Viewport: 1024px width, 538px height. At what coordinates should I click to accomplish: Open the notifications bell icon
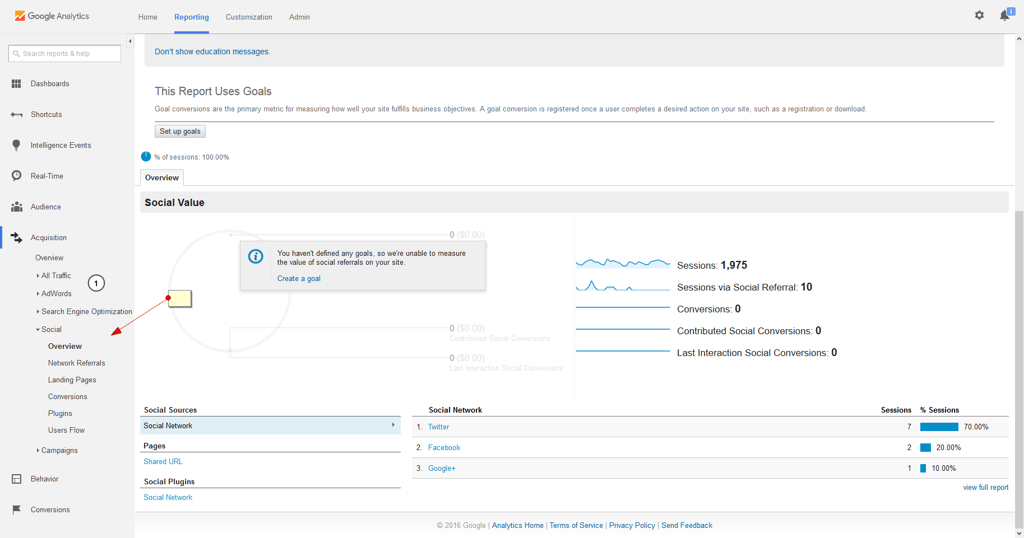pos(1006,14)
